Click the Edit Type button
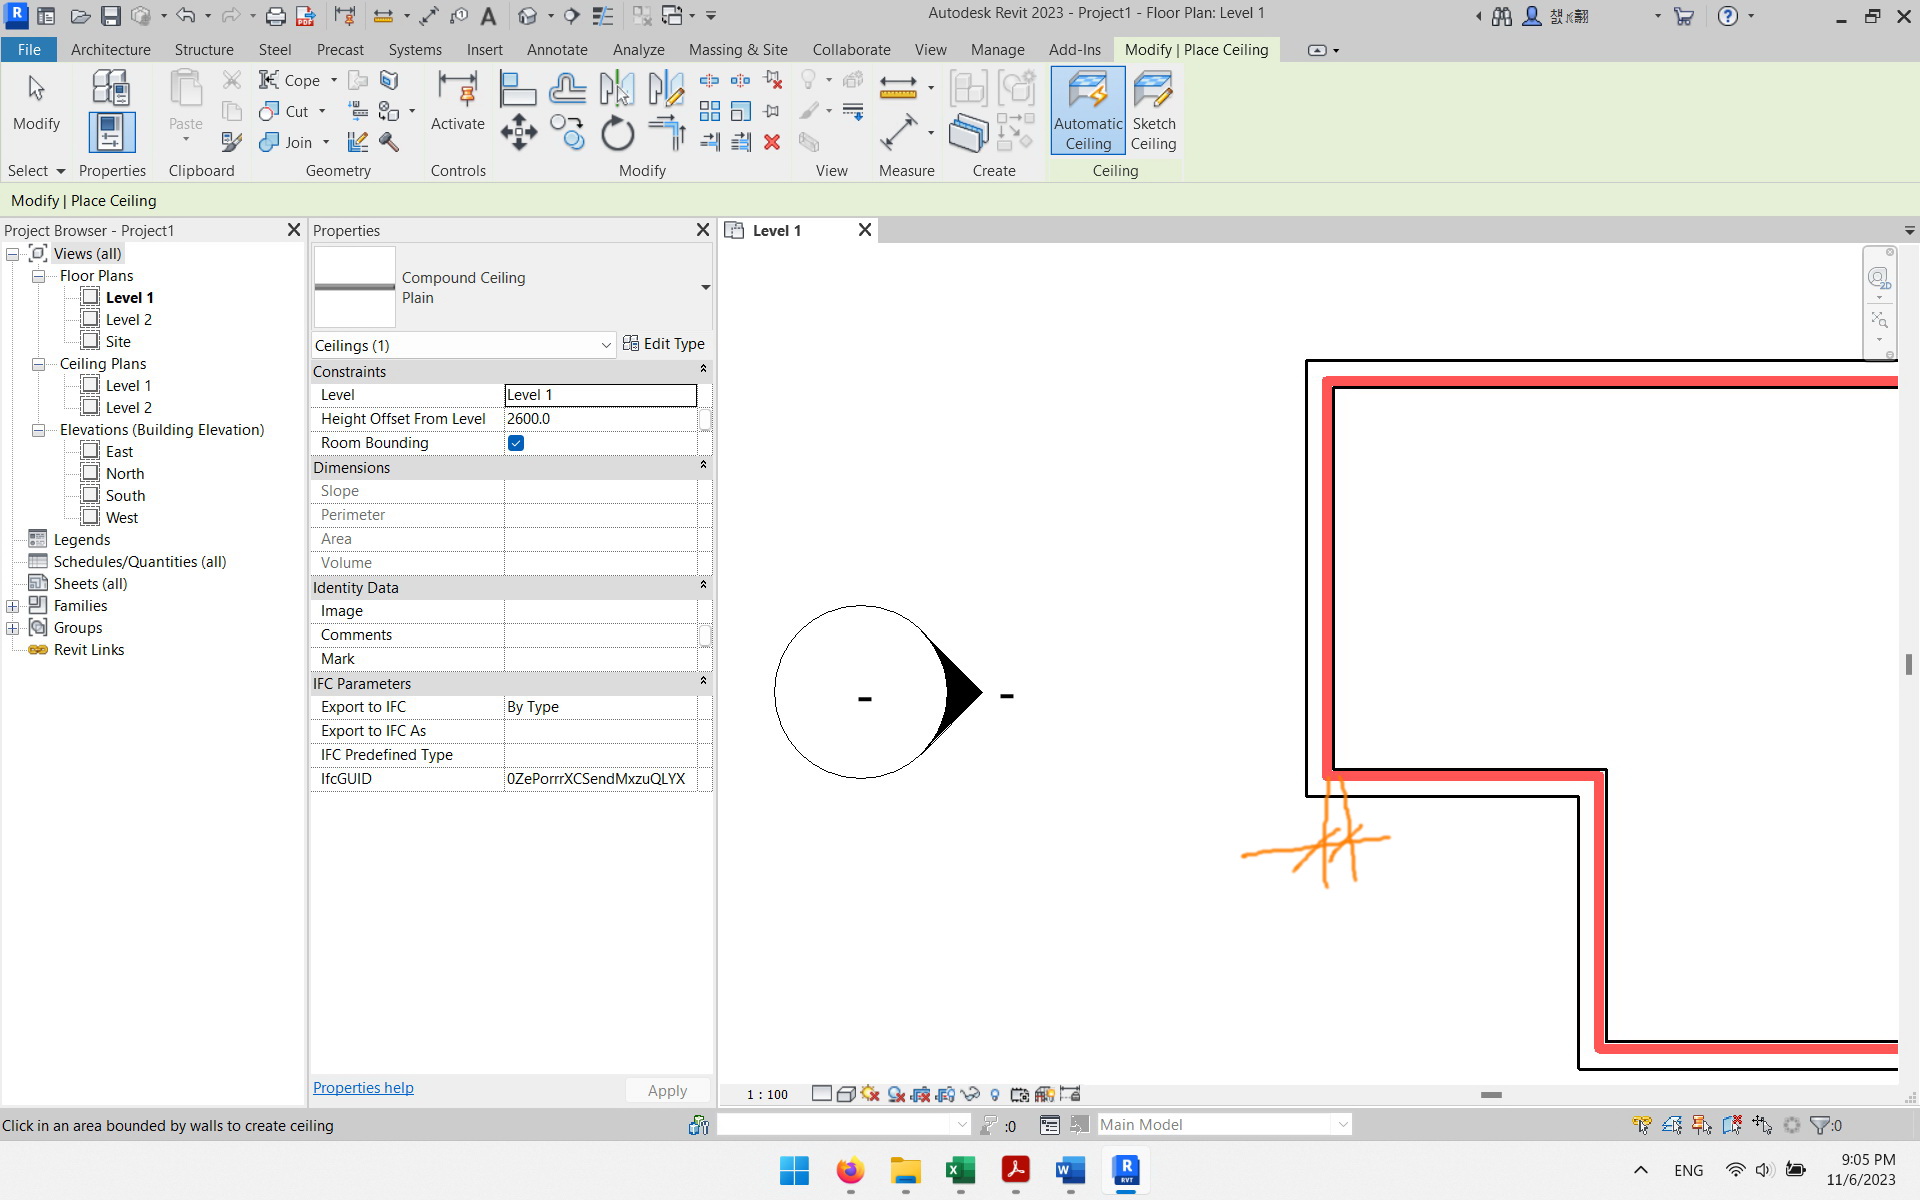Image resolution: width=1920 pixels, height=1200 pixels. tap(664, 343)
